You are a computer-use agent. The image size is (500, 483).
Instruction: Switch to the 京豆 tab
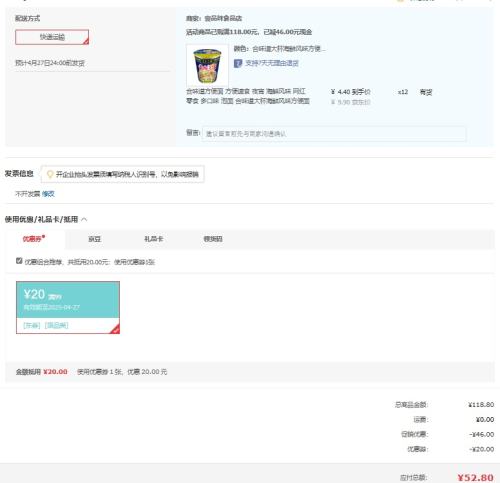click(94, 239)
